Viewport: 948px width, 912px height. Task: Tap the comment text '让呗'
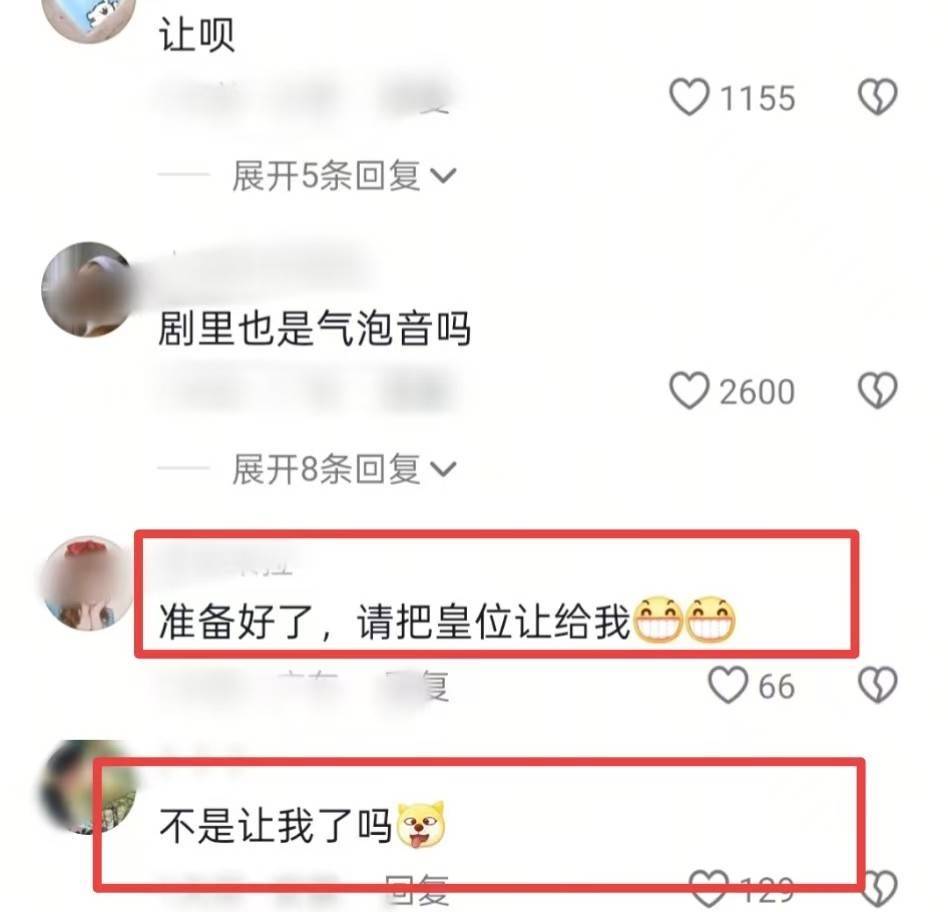[196, 34]
